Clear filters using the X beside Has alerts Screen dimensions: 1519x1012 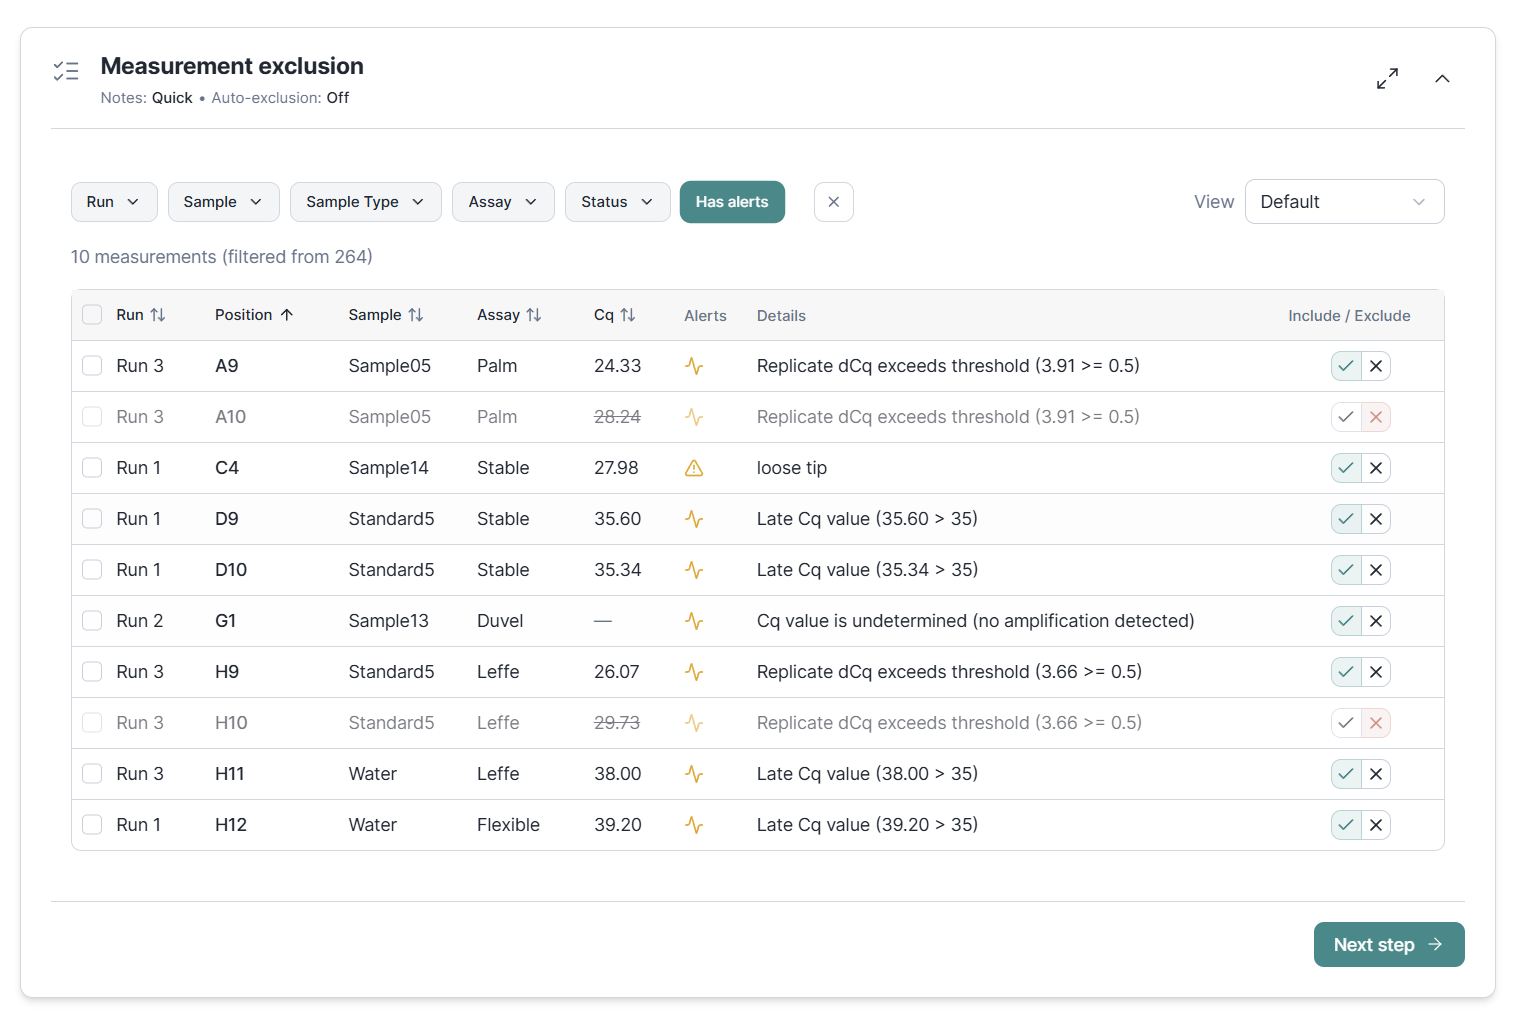tap(833, 201)
